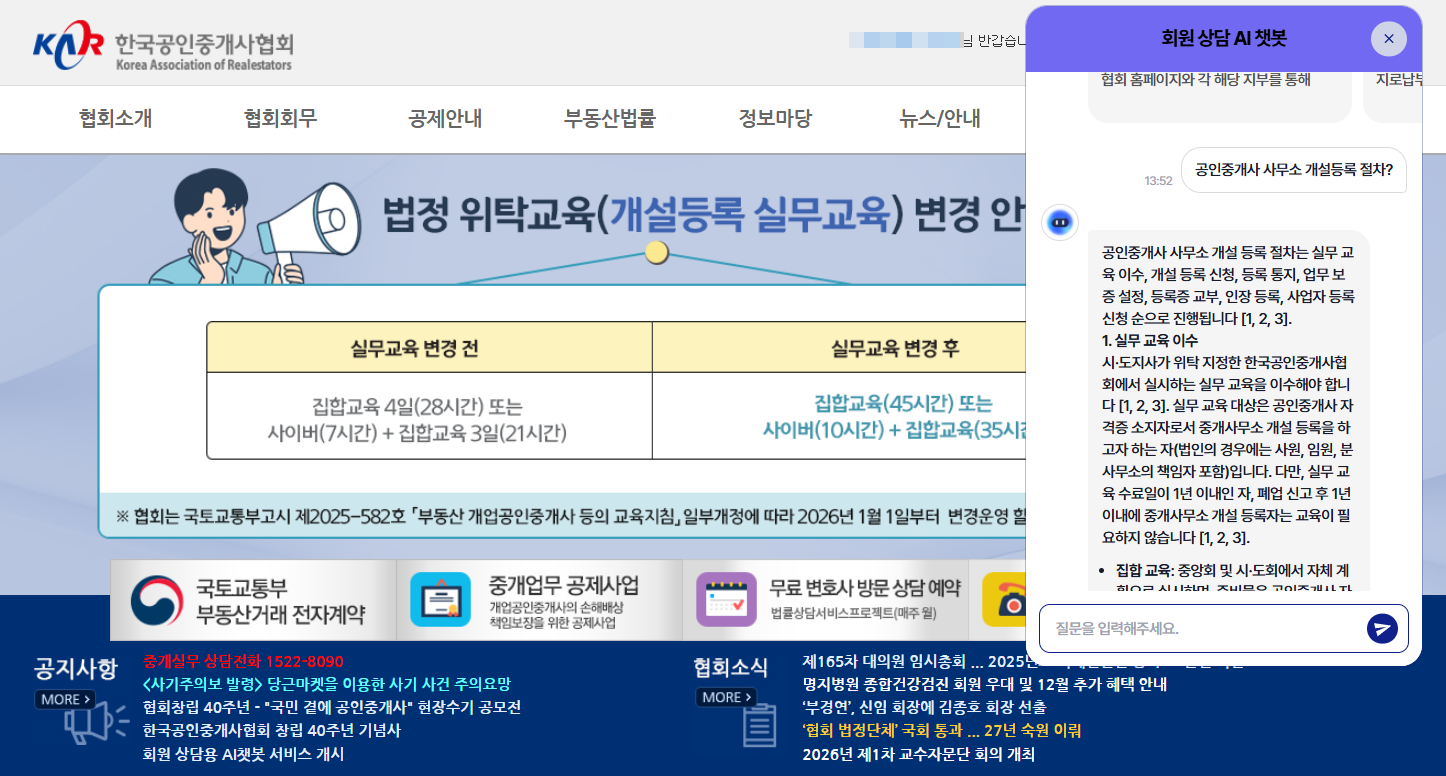Image resolution: width=1446 pixels, height=776 pixels.
Task: Send the chatbot message via paper plane icon
Action: [x=1383, y=628]
